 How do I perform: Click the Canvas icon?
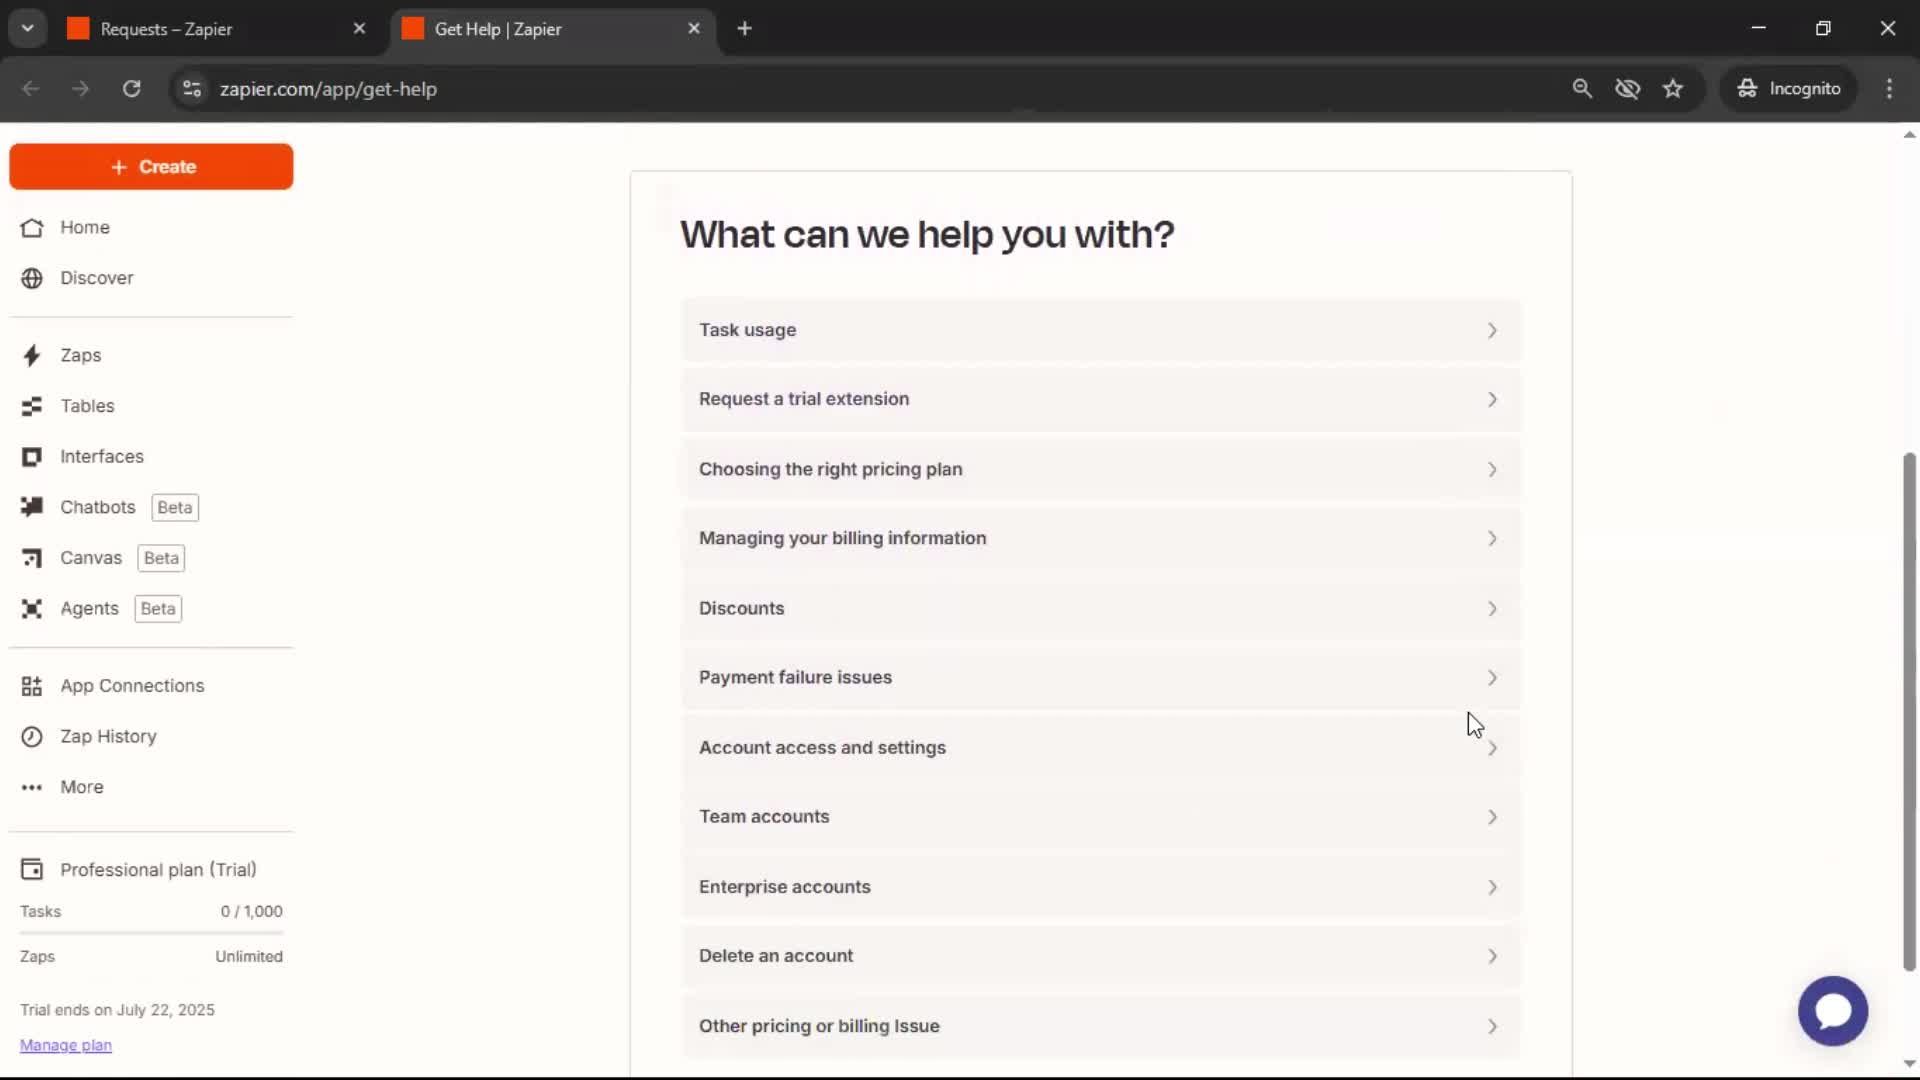pos(32,558)
